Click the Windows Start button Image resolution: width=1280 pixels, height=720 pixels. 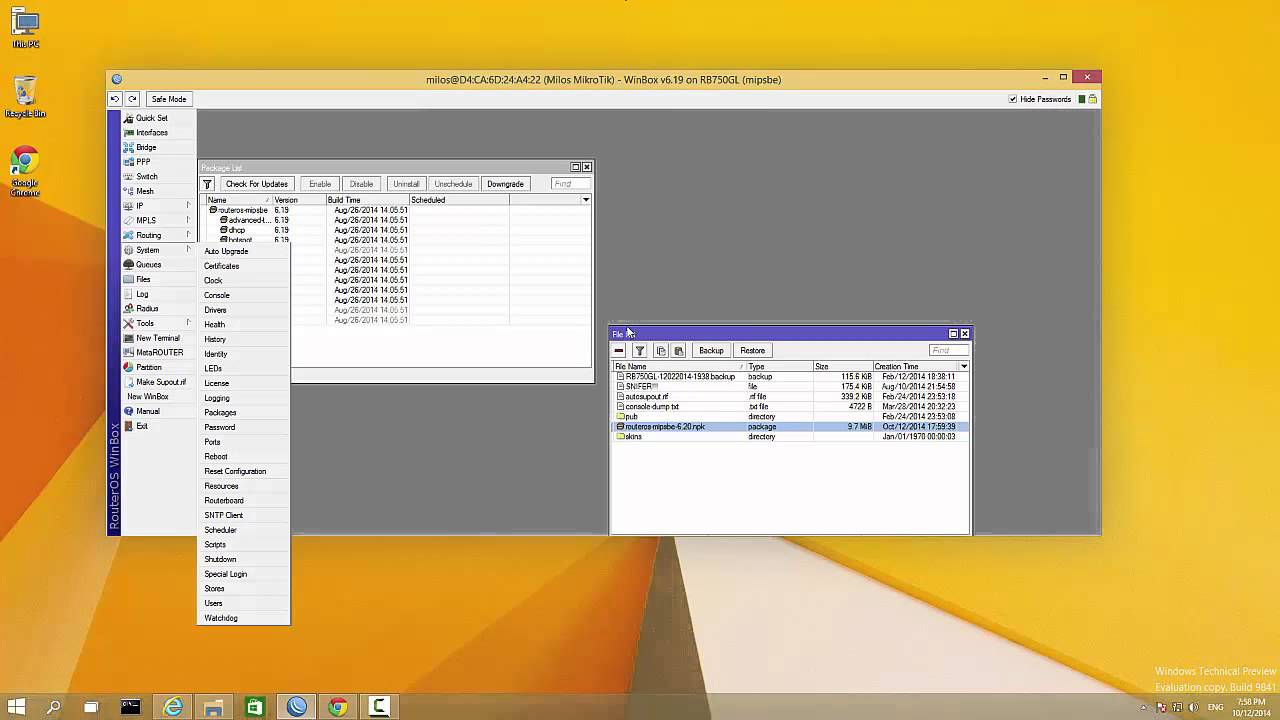pyautogui.click(x=15, y=707)
